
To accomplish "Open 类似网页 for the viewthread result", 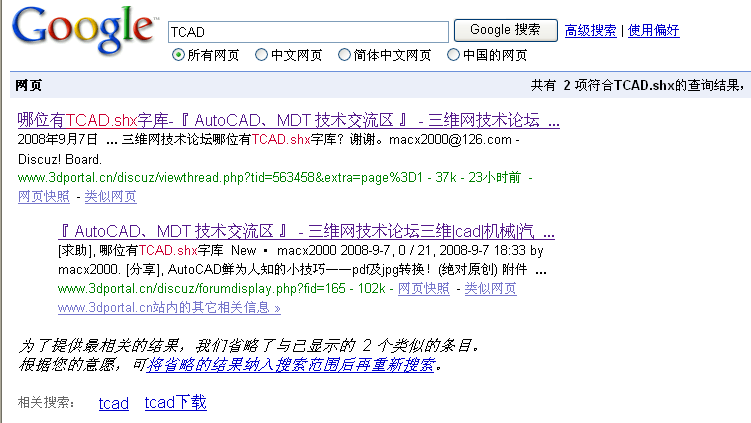I will [111, 196].
